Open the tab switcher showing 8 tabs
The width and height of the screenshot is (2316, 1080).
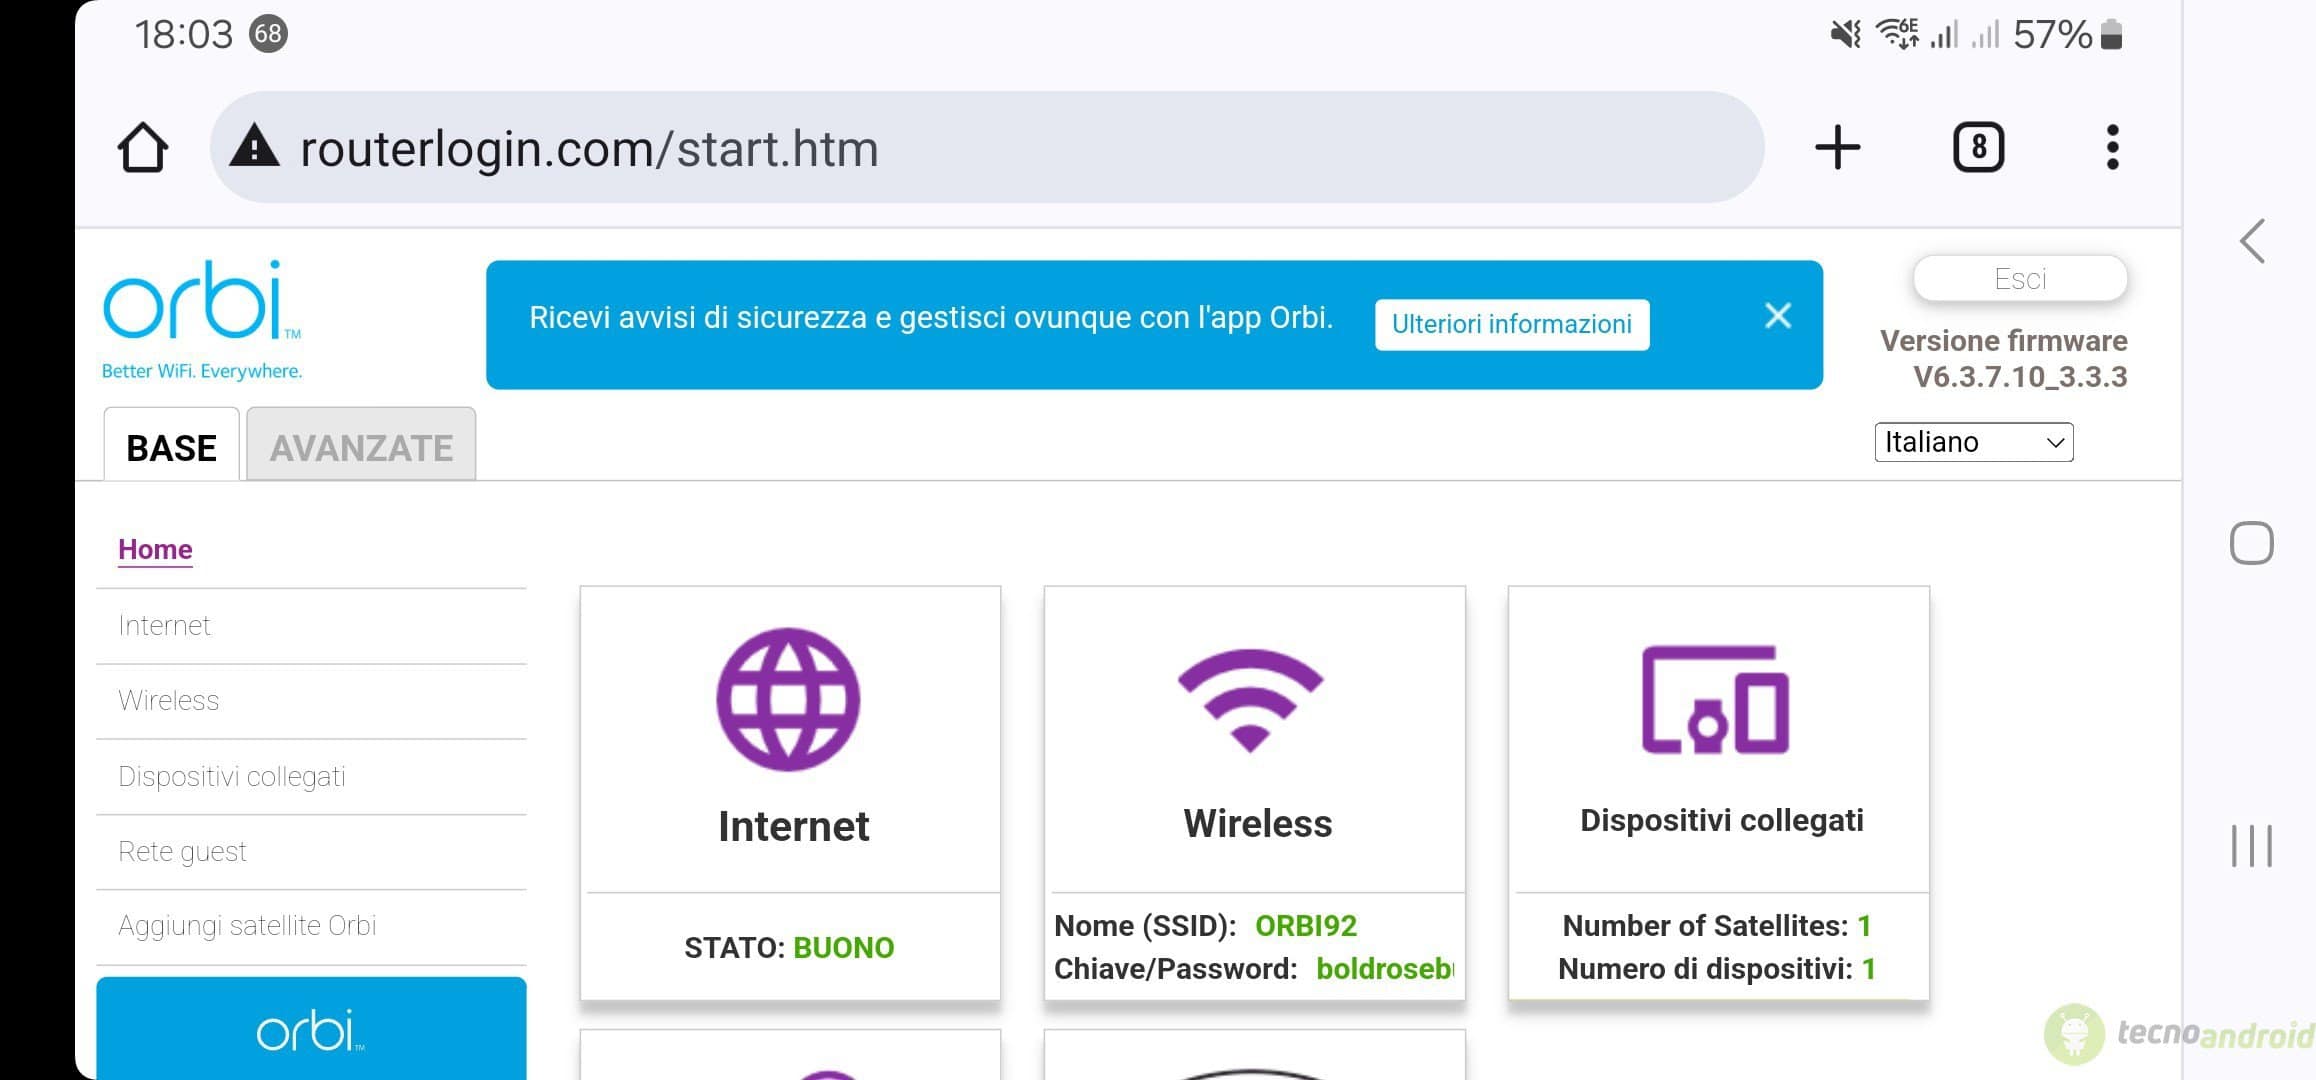coord(1978,148)
